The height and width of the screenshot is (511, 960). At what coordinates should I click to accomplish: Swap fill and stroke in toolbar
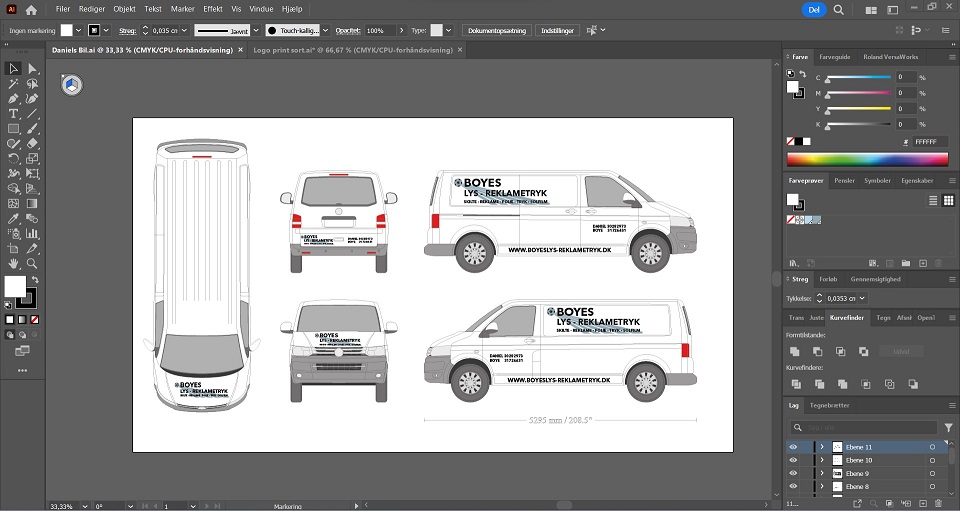tap(36, 280)
